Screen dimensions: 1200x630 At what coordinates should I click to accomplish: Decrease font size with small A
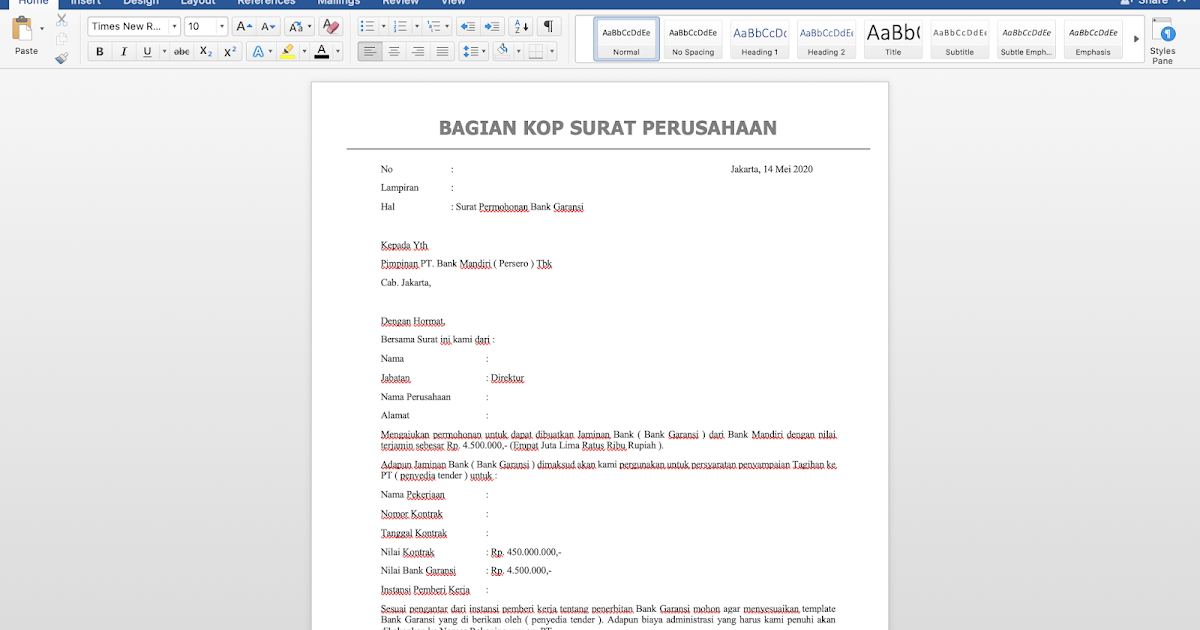[x=268, y=26]
